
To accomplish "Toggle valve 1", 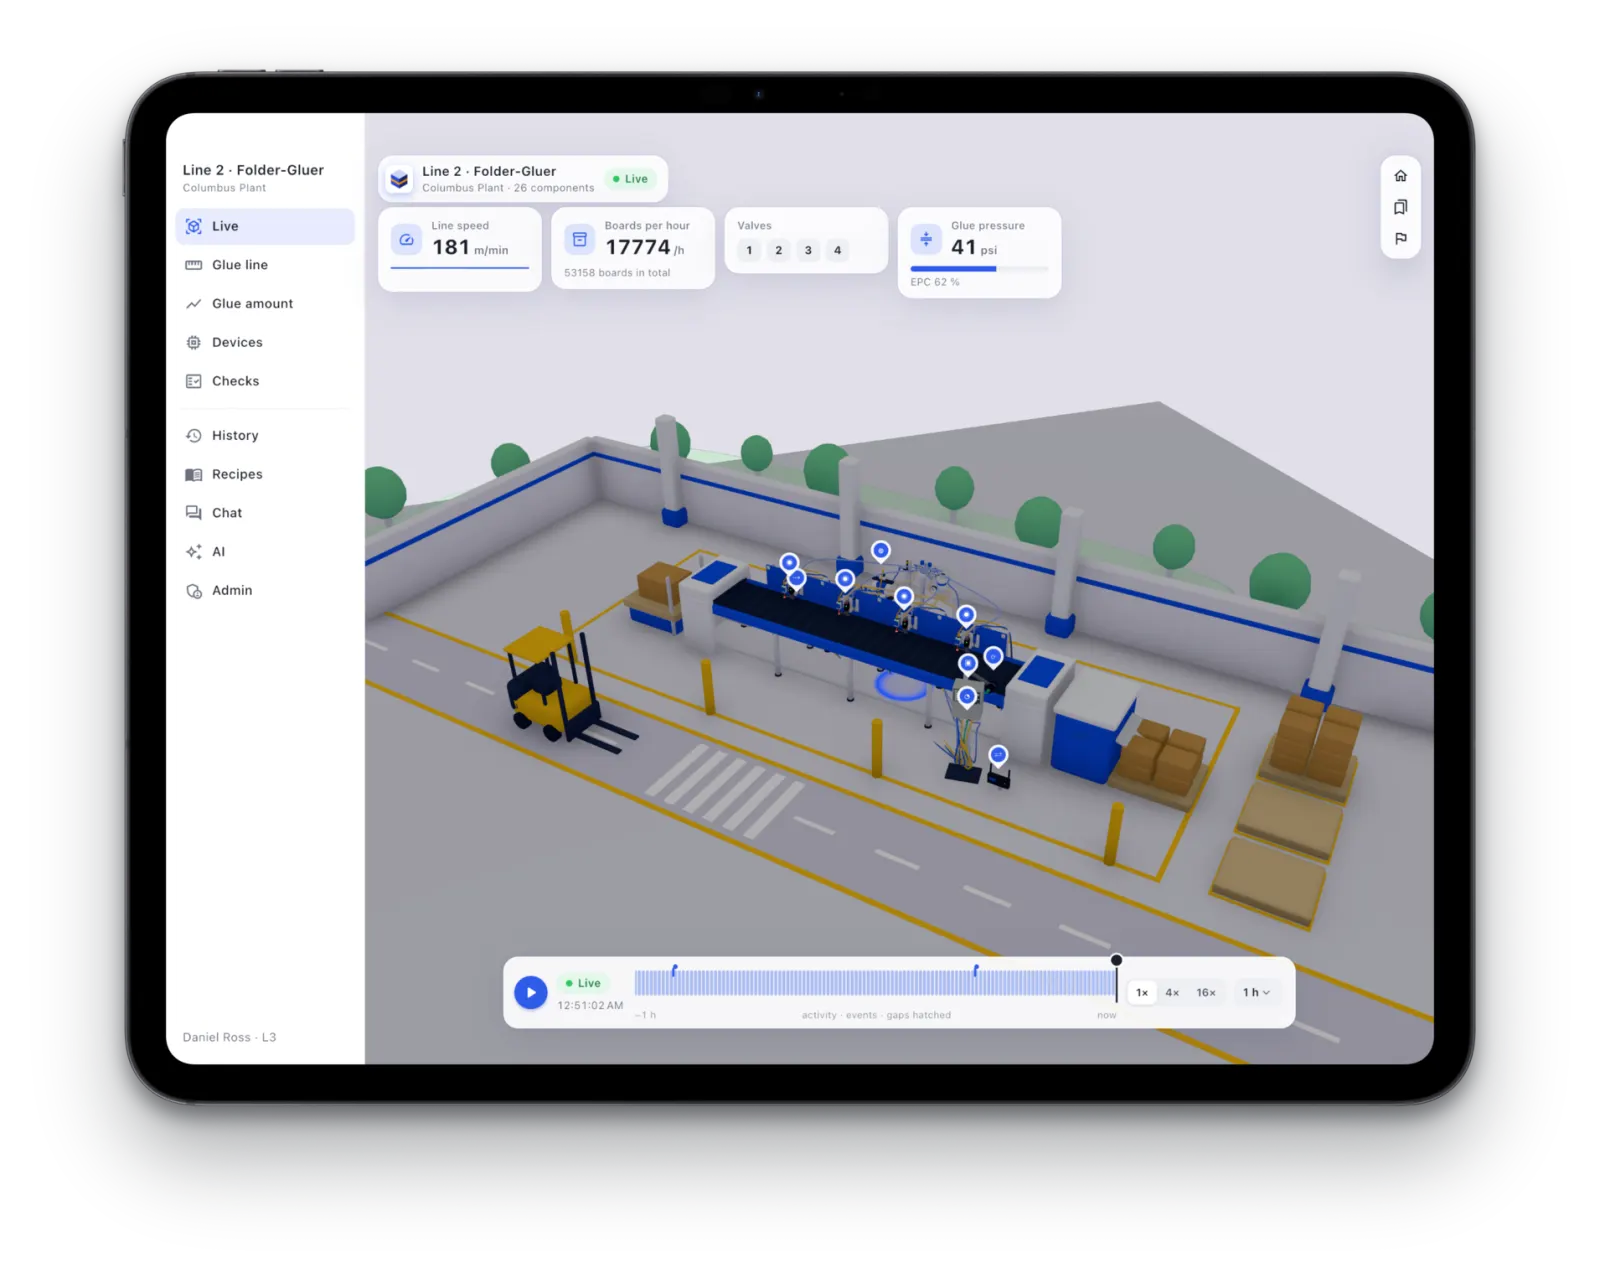I will pos(749,250).
